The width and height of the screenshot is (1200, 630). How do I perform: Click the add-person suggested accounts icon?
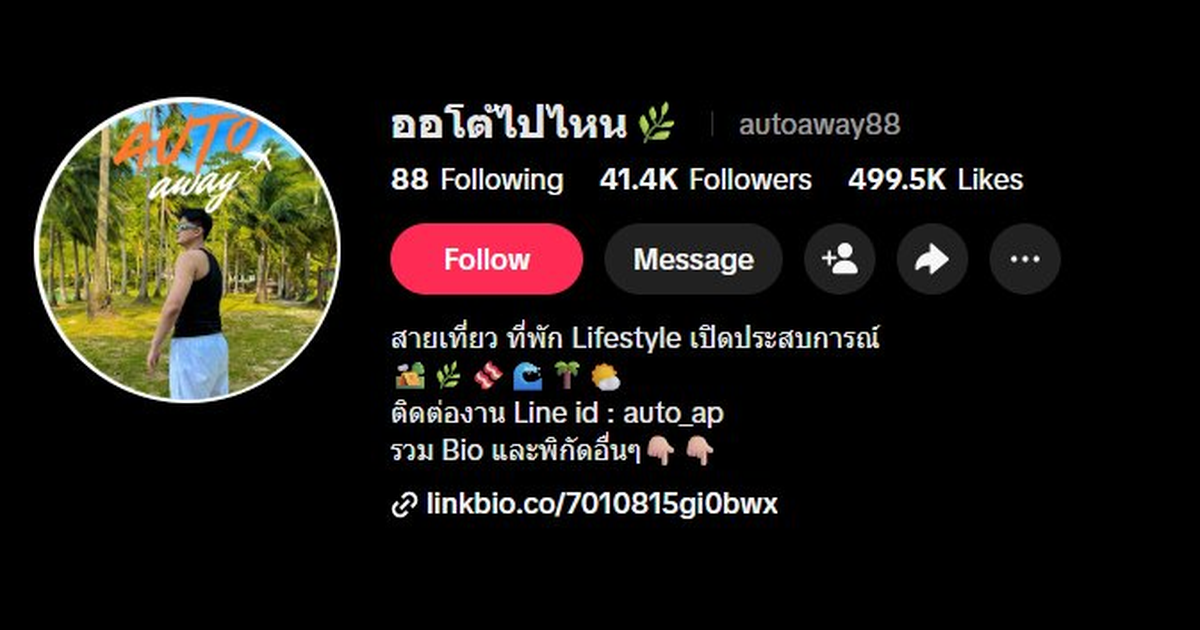tap(840, 259)
